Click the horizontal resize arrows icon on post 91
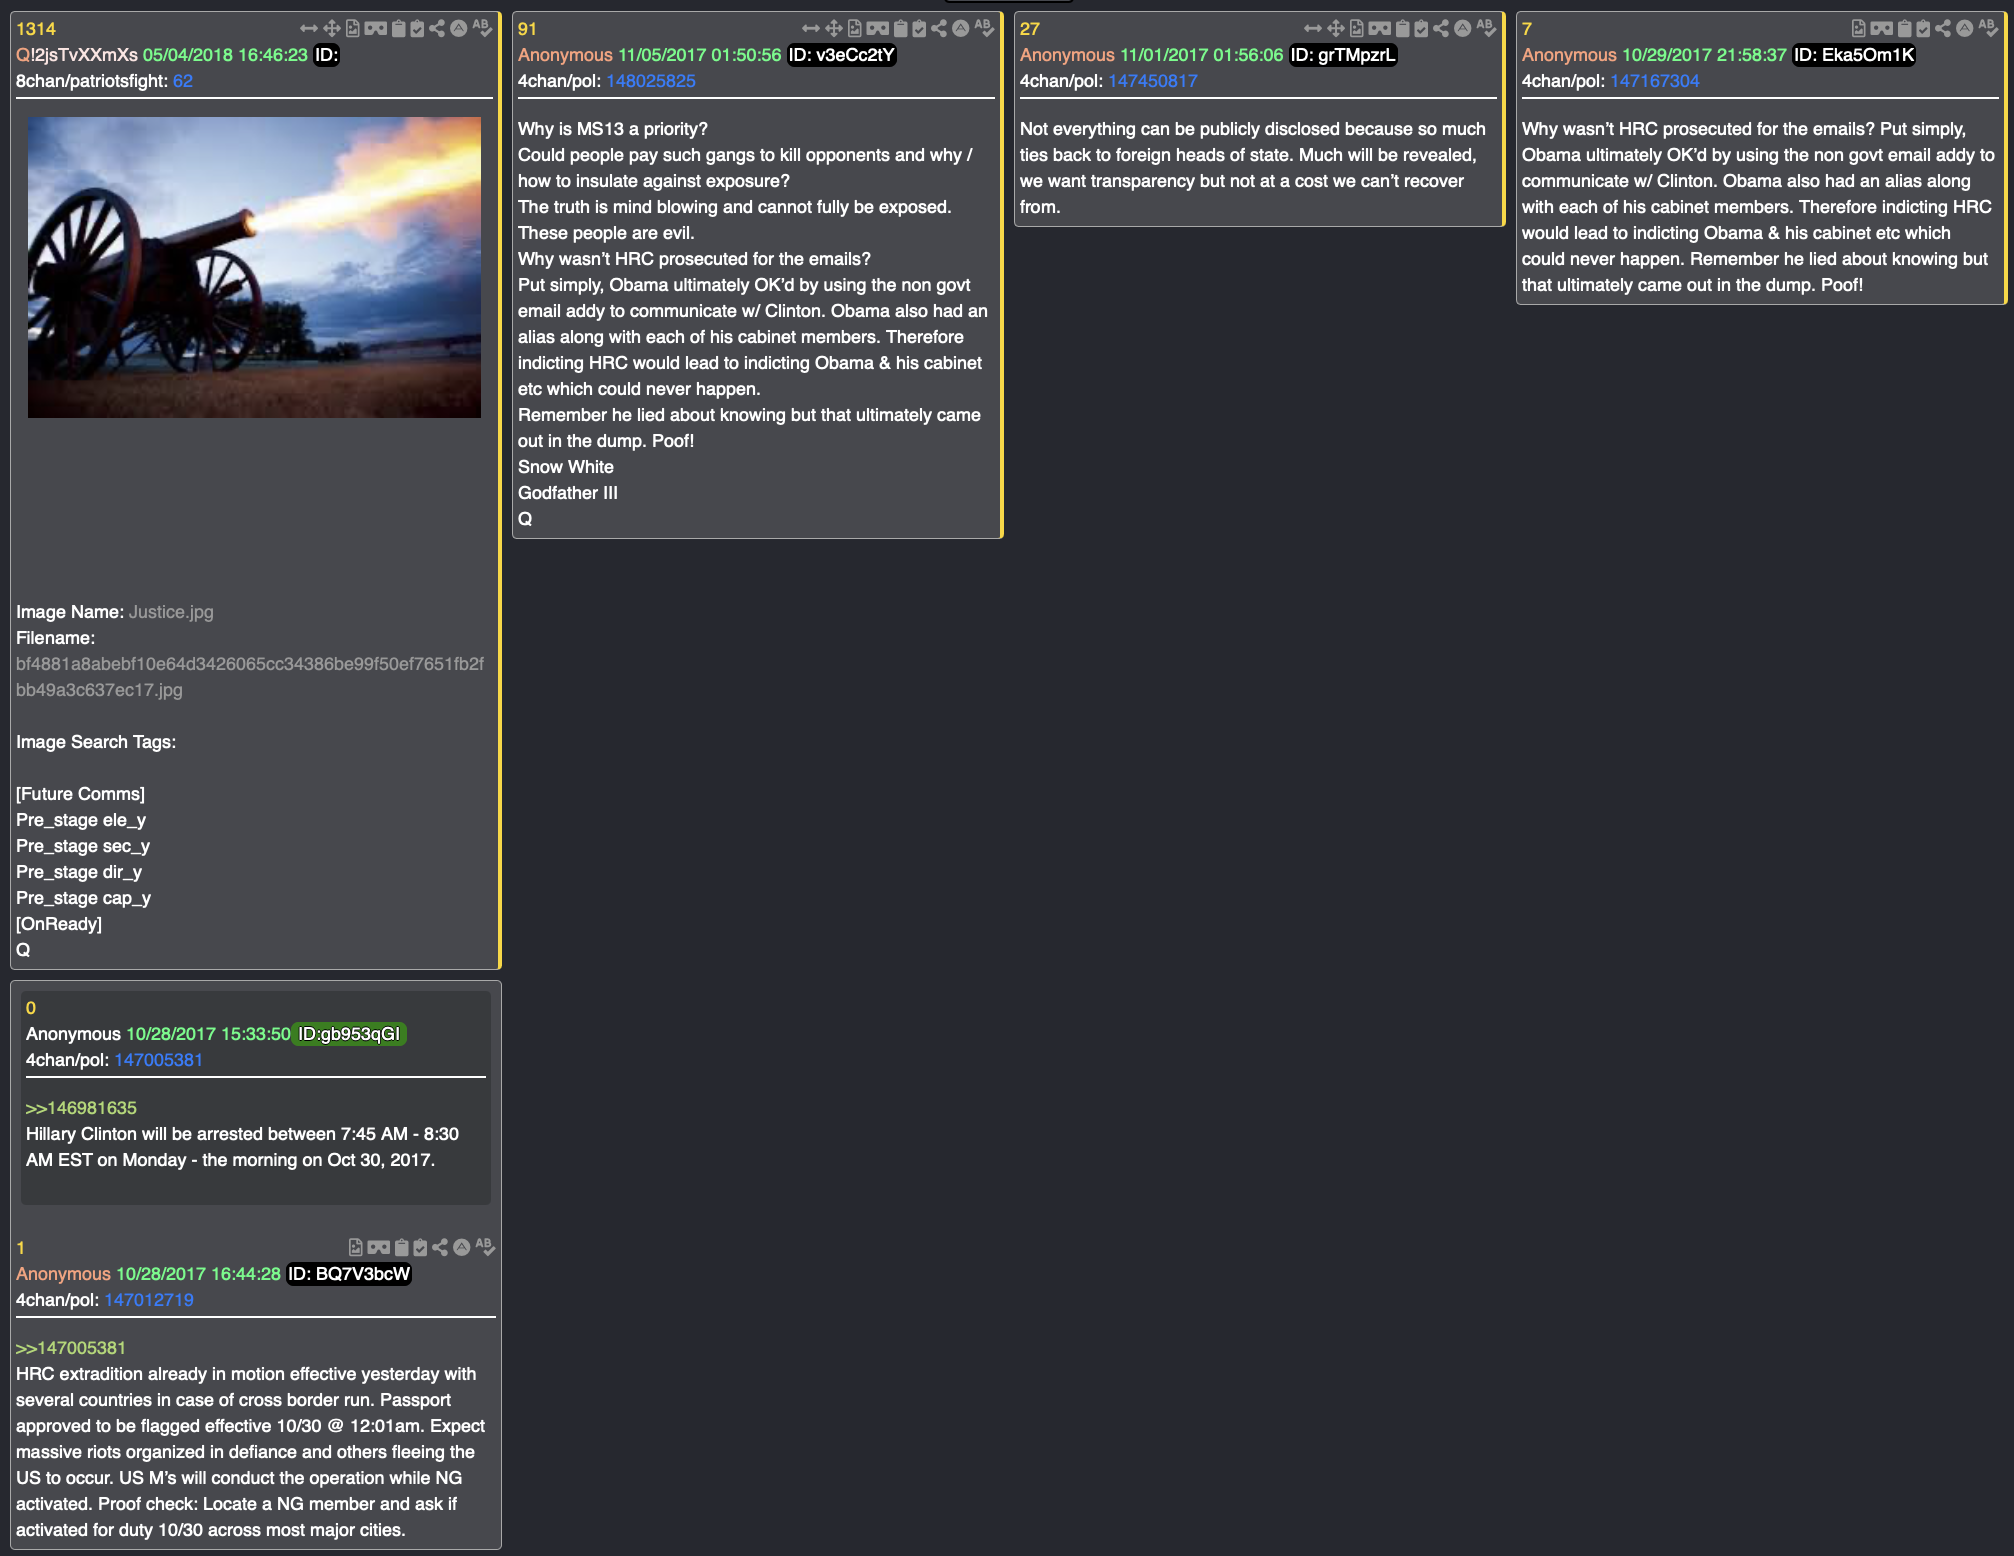 click(811, 29)
